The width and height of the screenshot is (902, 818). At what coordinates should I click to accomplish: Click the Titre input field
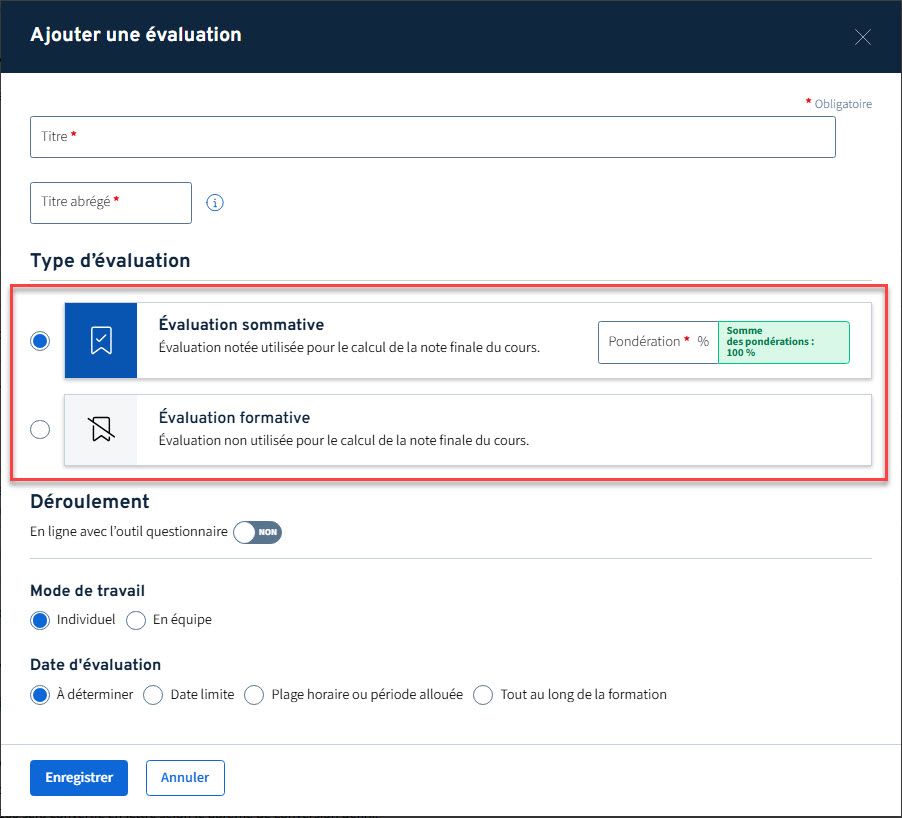[x=430, y=137]
